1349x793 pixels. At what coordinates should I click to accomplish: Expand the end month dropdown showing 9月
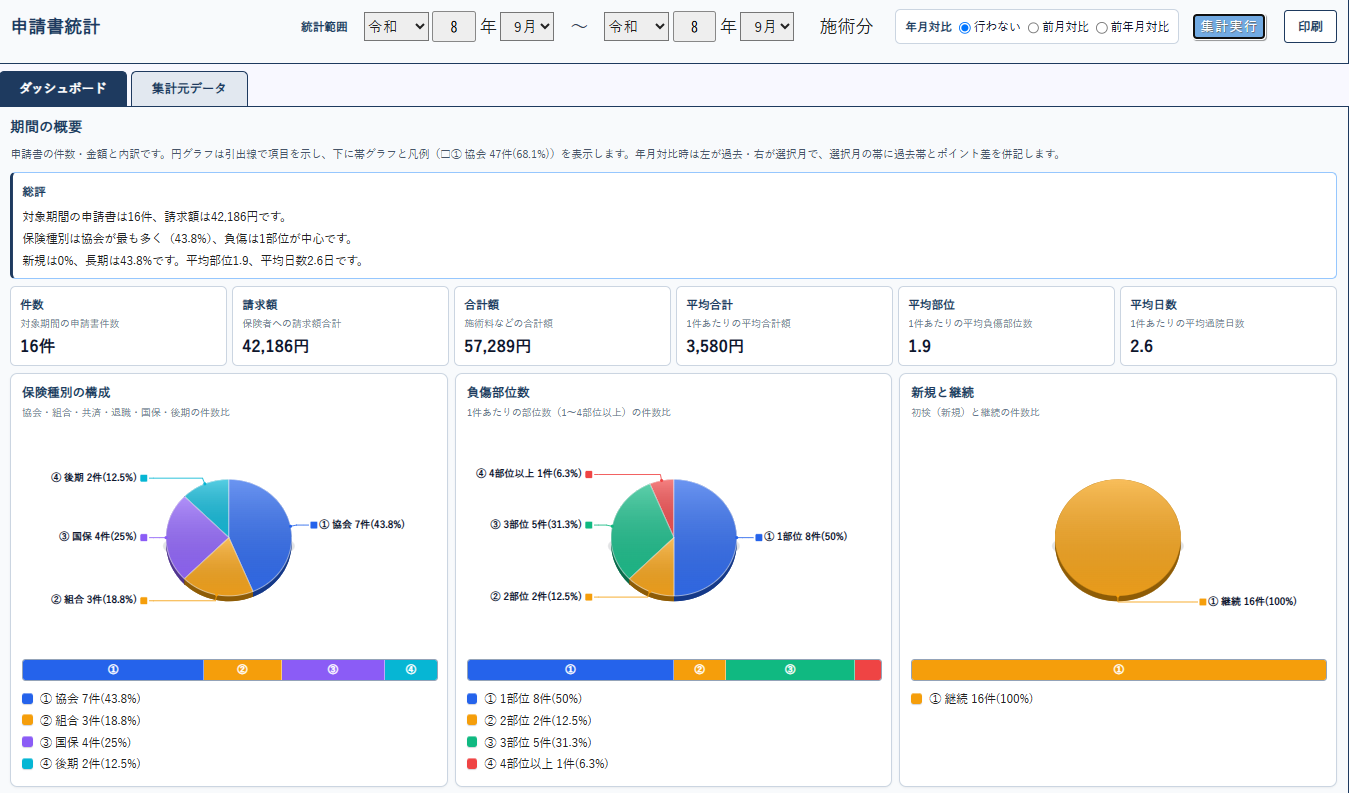point(767,27)
